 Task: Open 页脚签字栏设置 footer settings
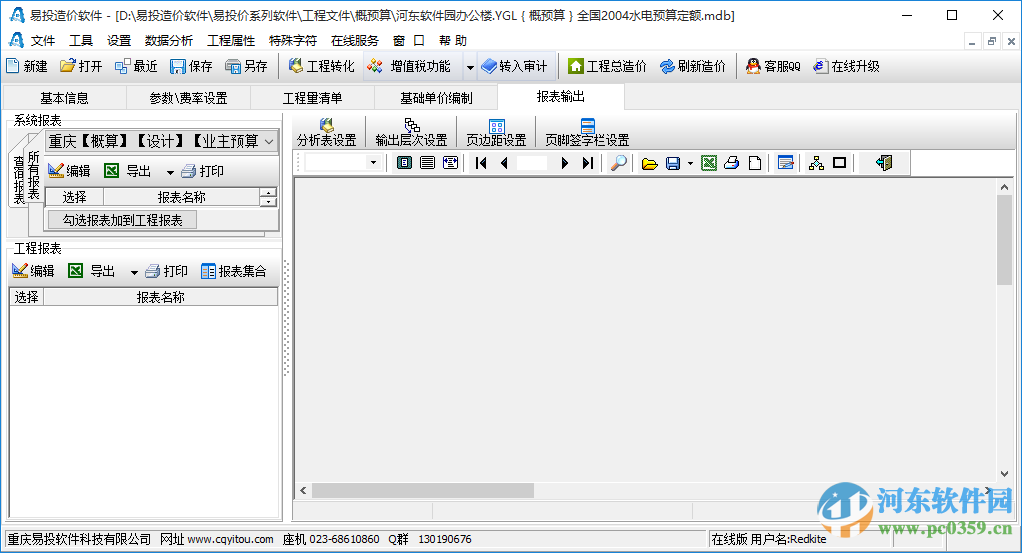587,132
